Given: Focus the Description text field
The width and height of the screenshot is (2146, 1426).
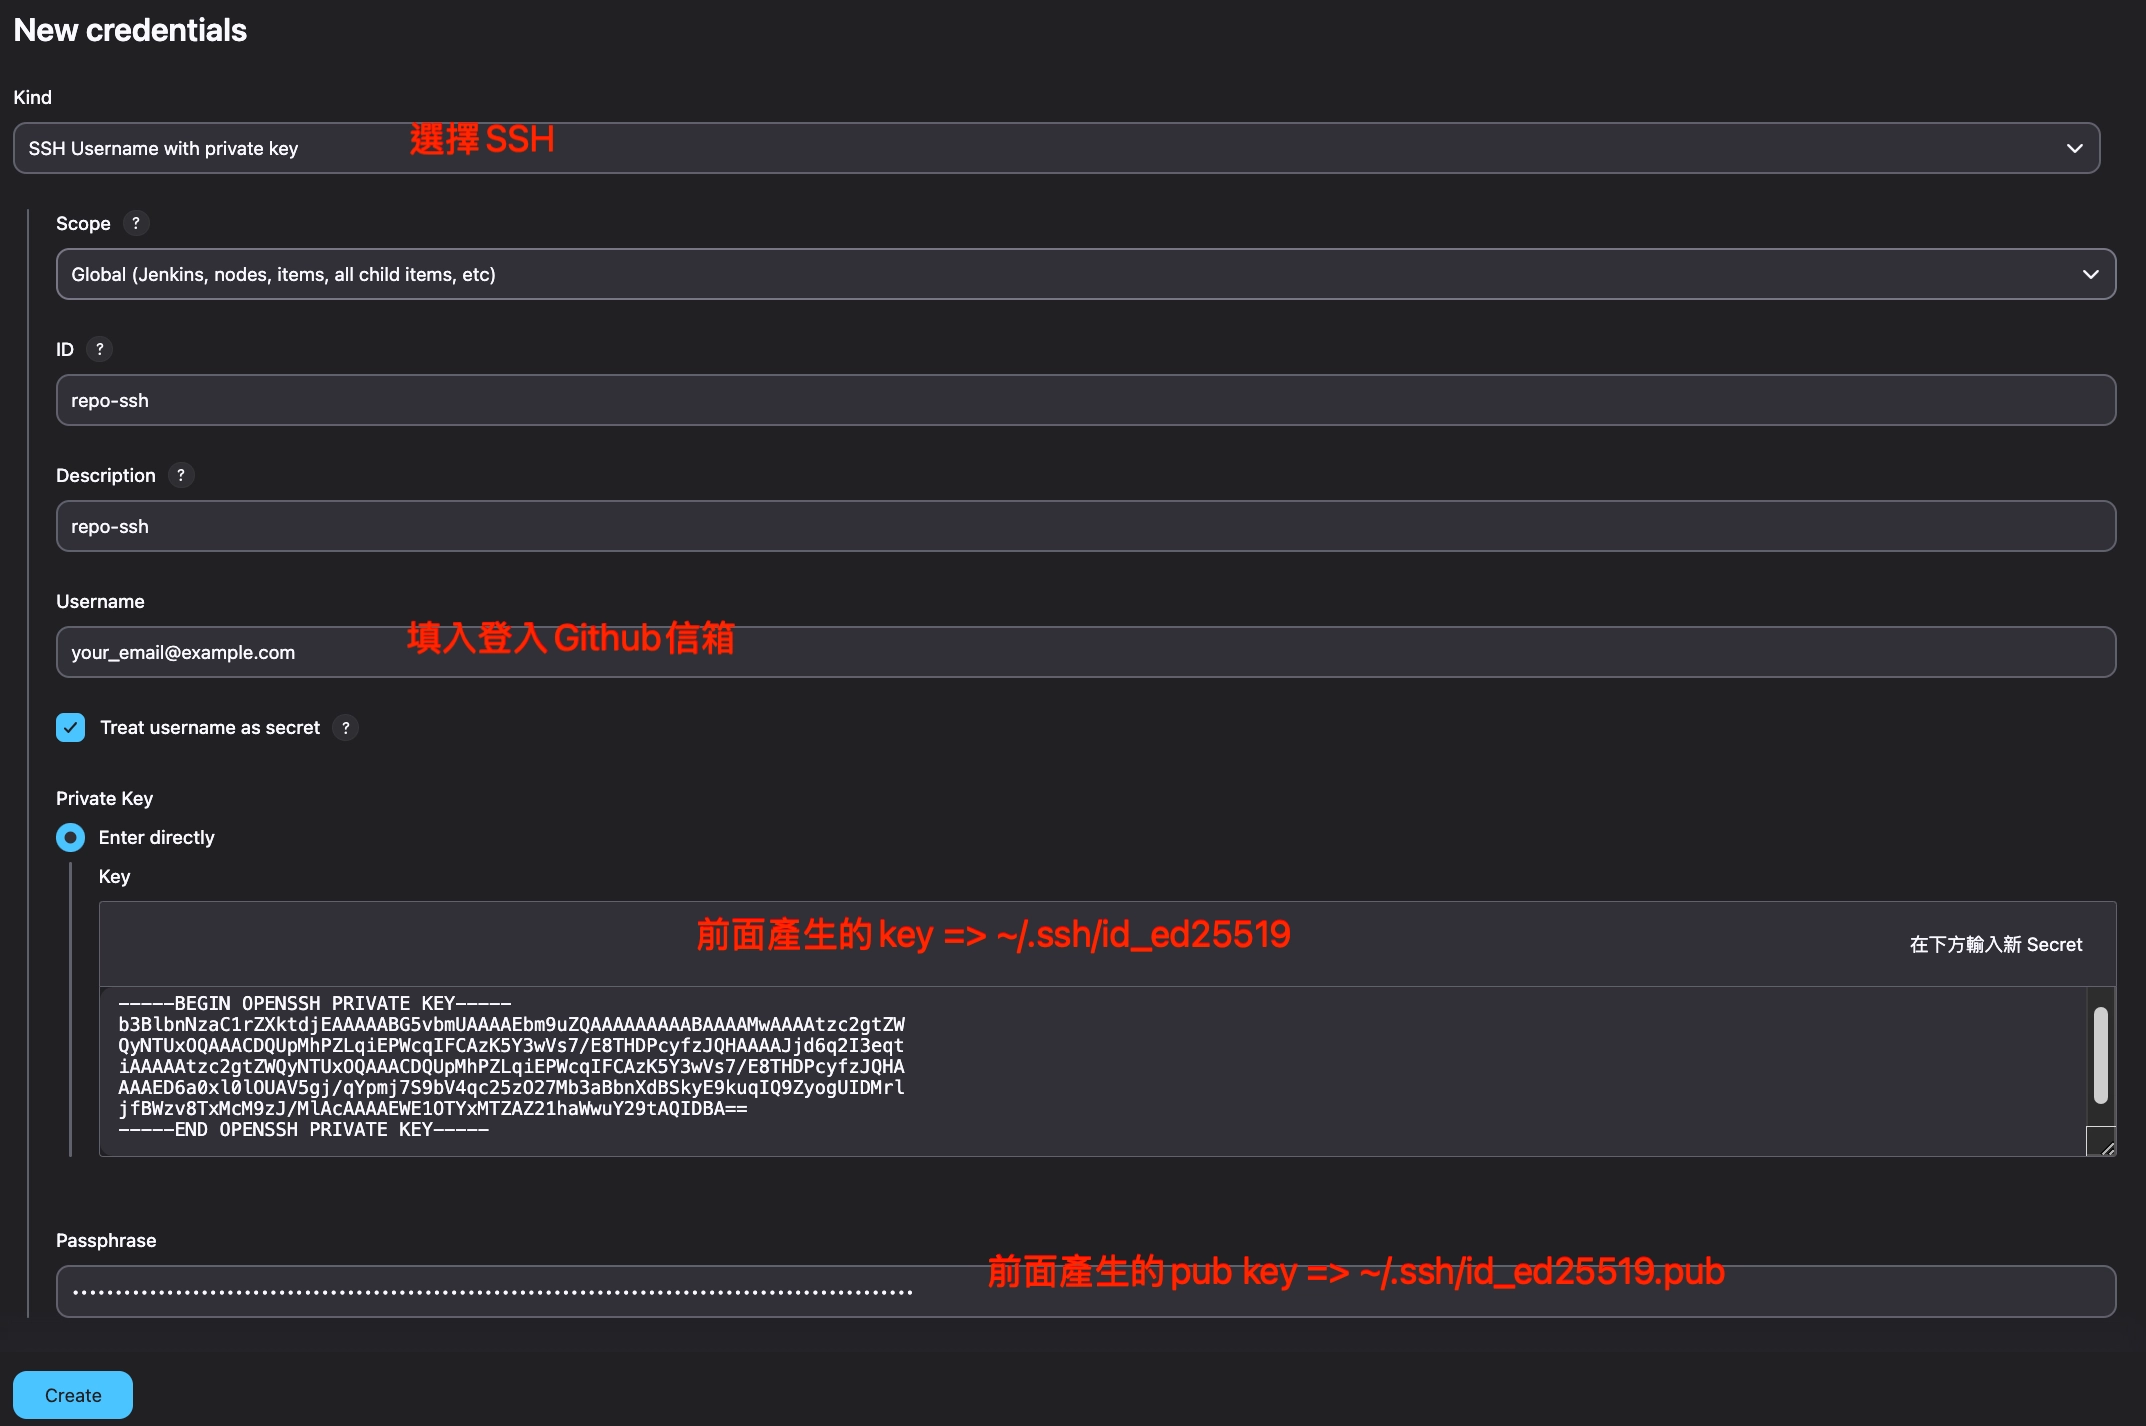Looking at the screenshot, I should tap(1085, 526).
